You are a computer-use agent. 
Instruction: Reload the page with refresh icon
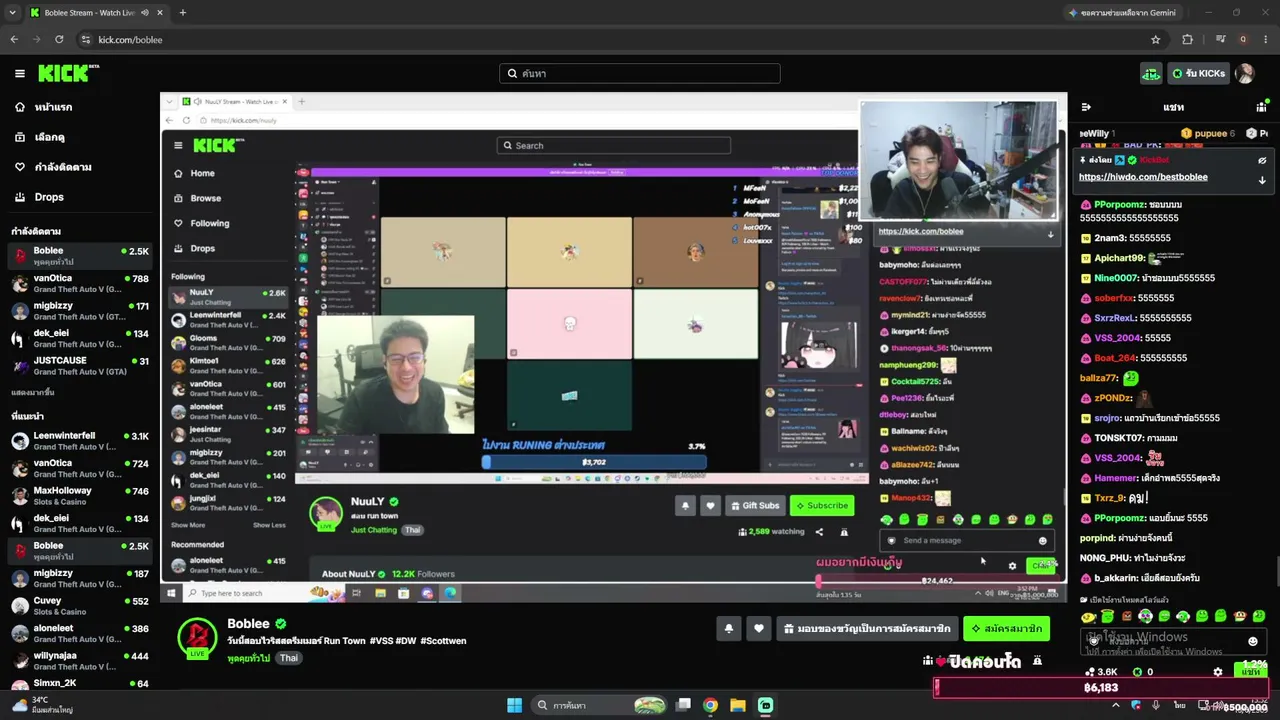pyautogui.click(x=59, y=39)
